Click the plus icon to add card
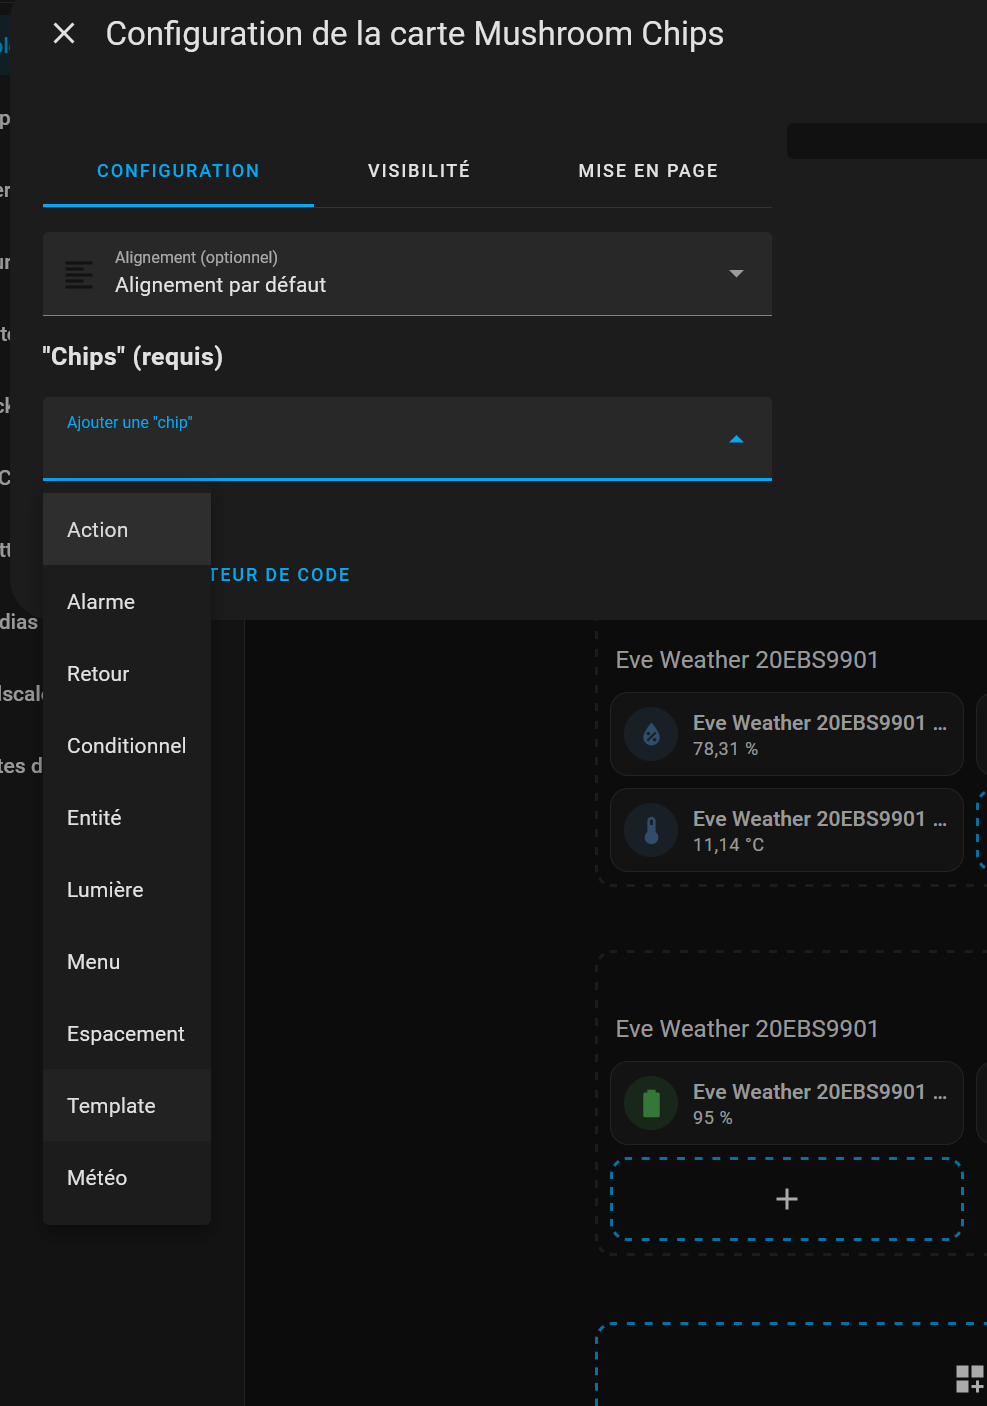This screenshot has height=1406, width=987. pos(787,1199)
